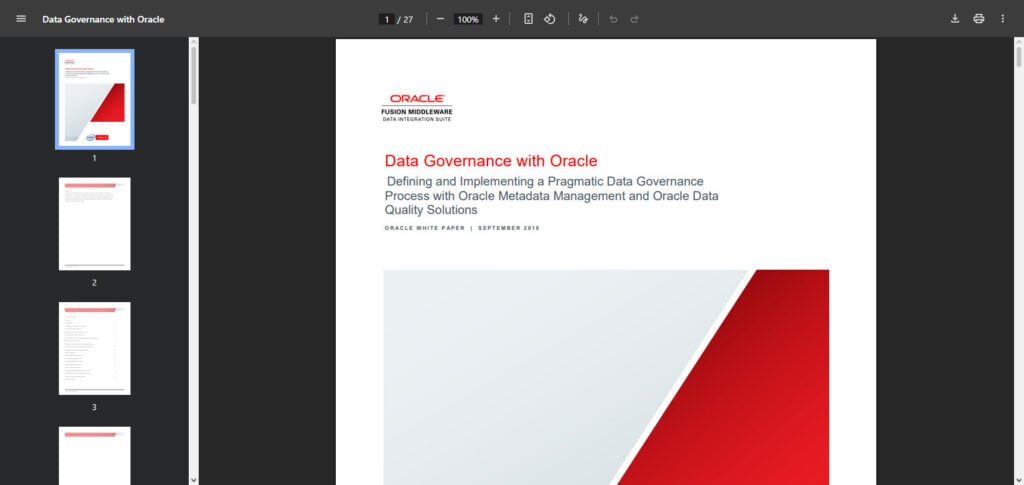
Task: Open the three-dot more actions menu
Action: [x=1002, y=19]
